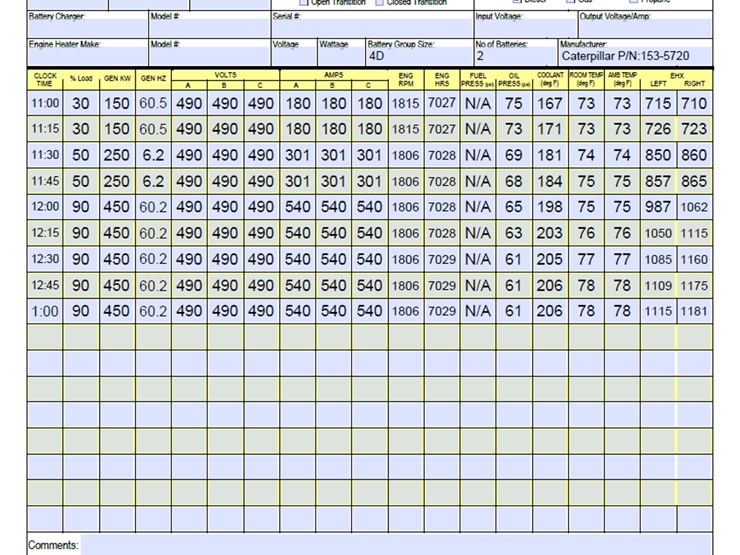Select the Wattage field
The width and height of the screenshot is (740, 555).
coord(340,56)
